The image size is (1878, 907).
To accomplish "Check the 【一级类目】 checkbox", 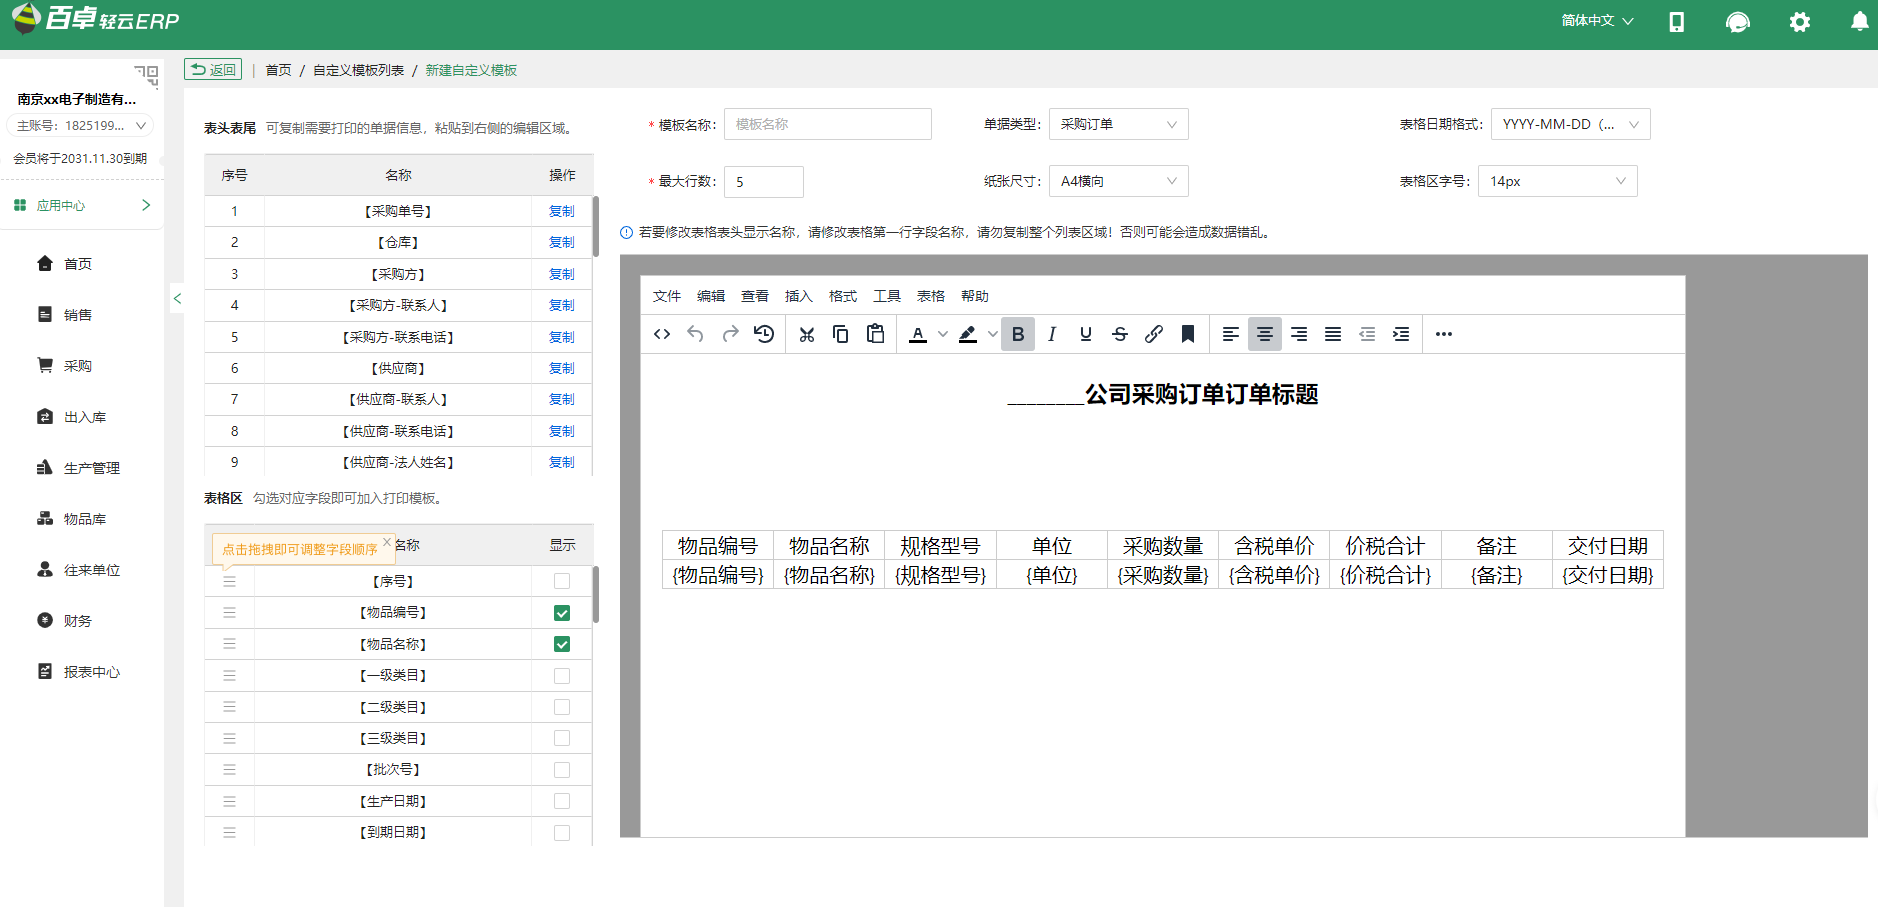I will point(562,676).
